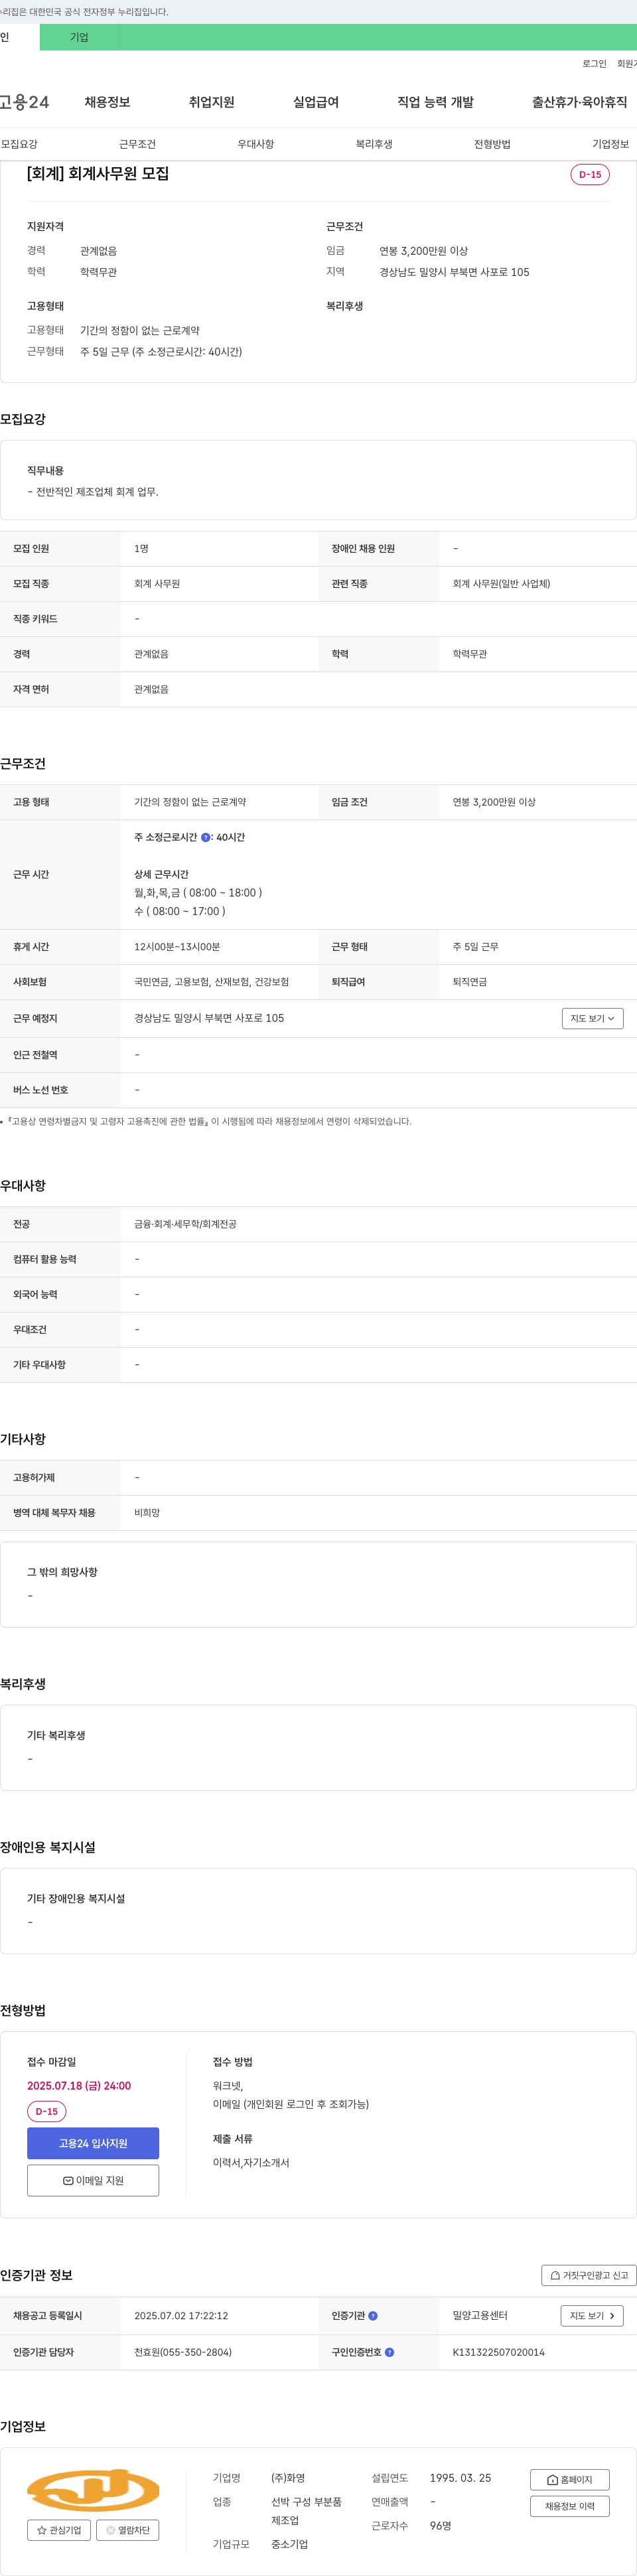Click the 로그인 link

pyautogui.click(x=594, y=64)
